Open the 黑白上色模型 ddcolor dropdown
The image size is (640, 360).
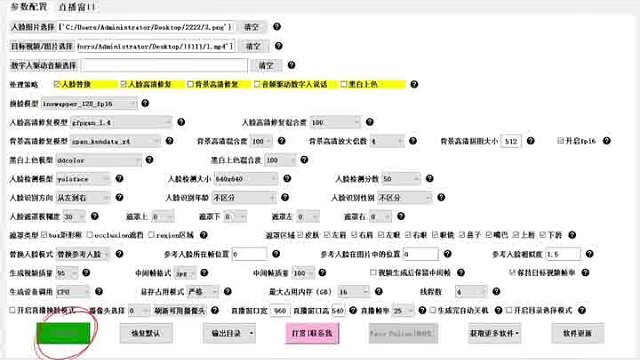[x=98, y=160]
